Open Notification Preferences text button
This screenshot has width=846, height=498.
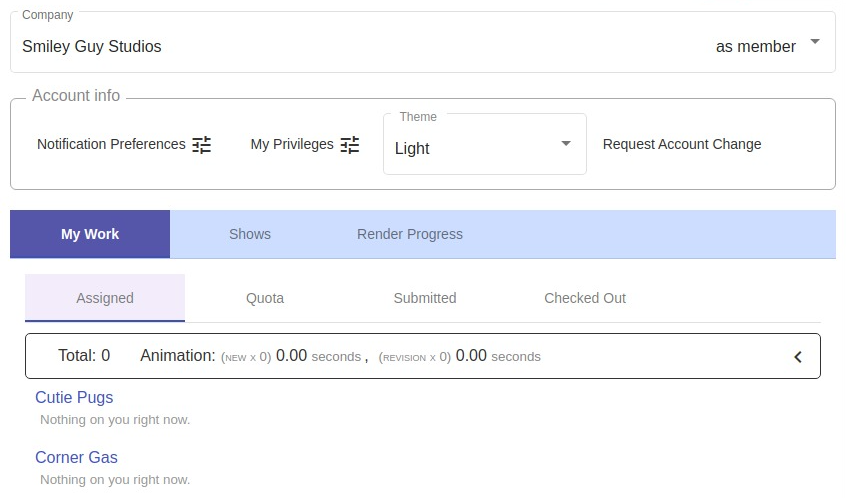tap(111, 144)
